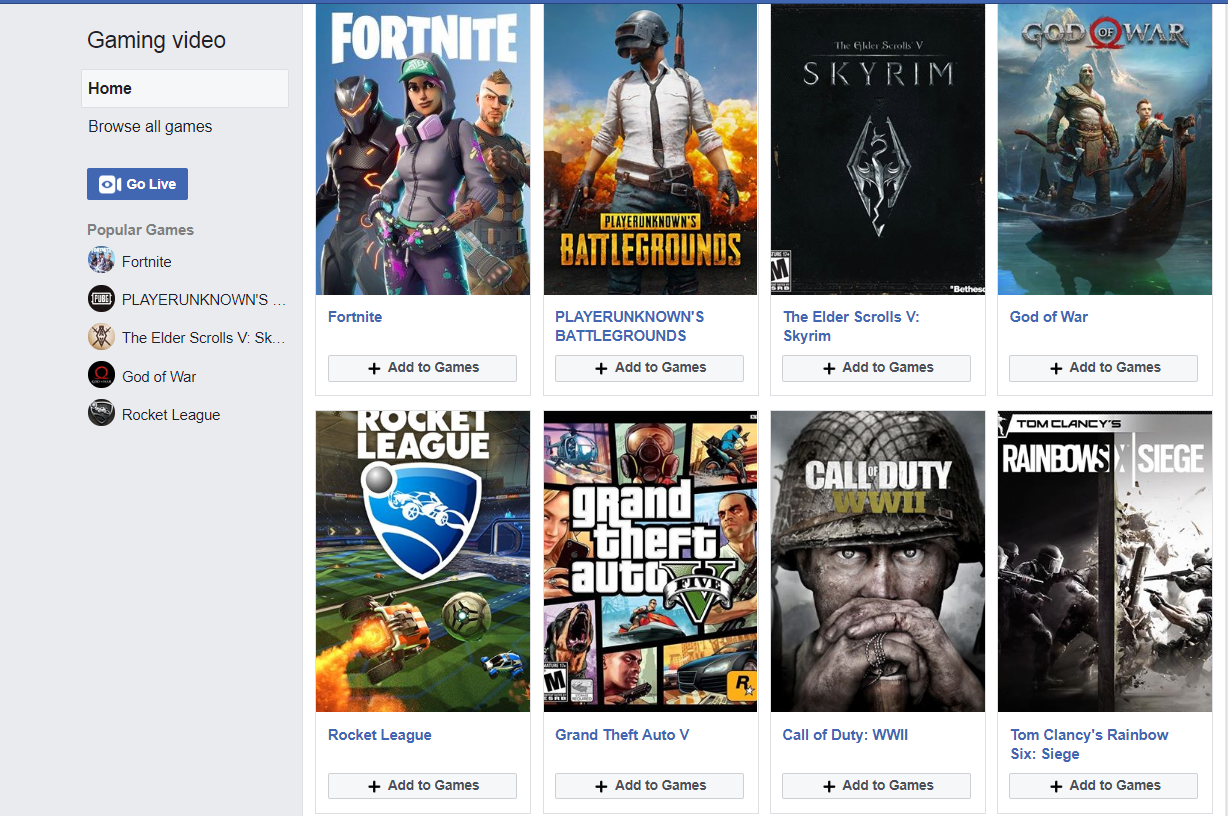Click the PUBG icon in the sidebar
This screenshot has width=1228, height=816.
[x=101, y=299]
